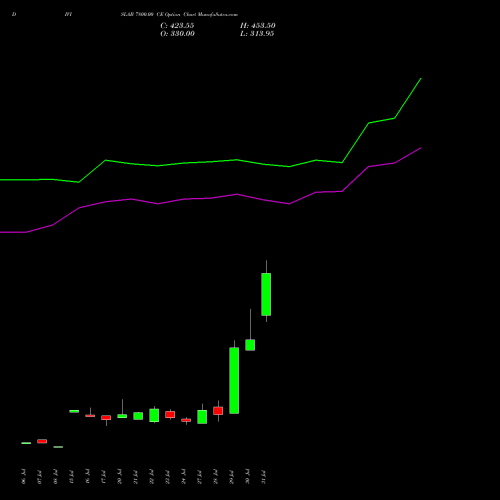The image size is (500, 500).
Task: Click the chart title mentioning CE Option
Action: [x=179, y=15]
